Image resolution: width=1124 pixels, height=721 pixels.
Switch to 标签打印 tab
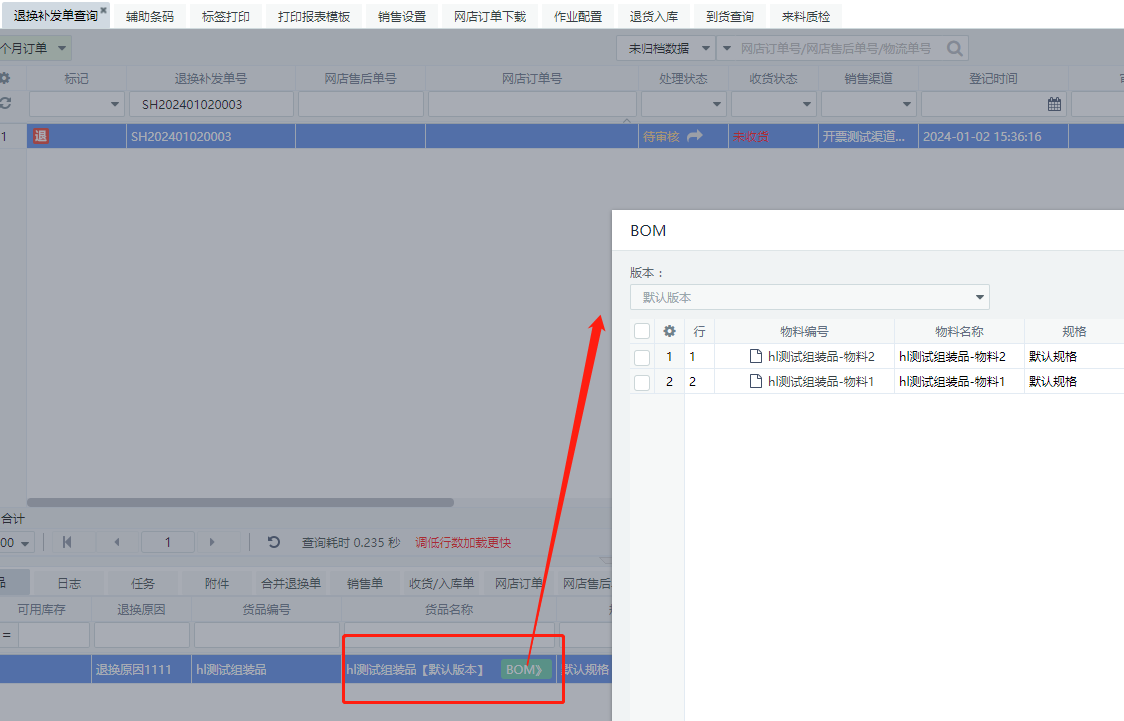[x=226, y=16]
